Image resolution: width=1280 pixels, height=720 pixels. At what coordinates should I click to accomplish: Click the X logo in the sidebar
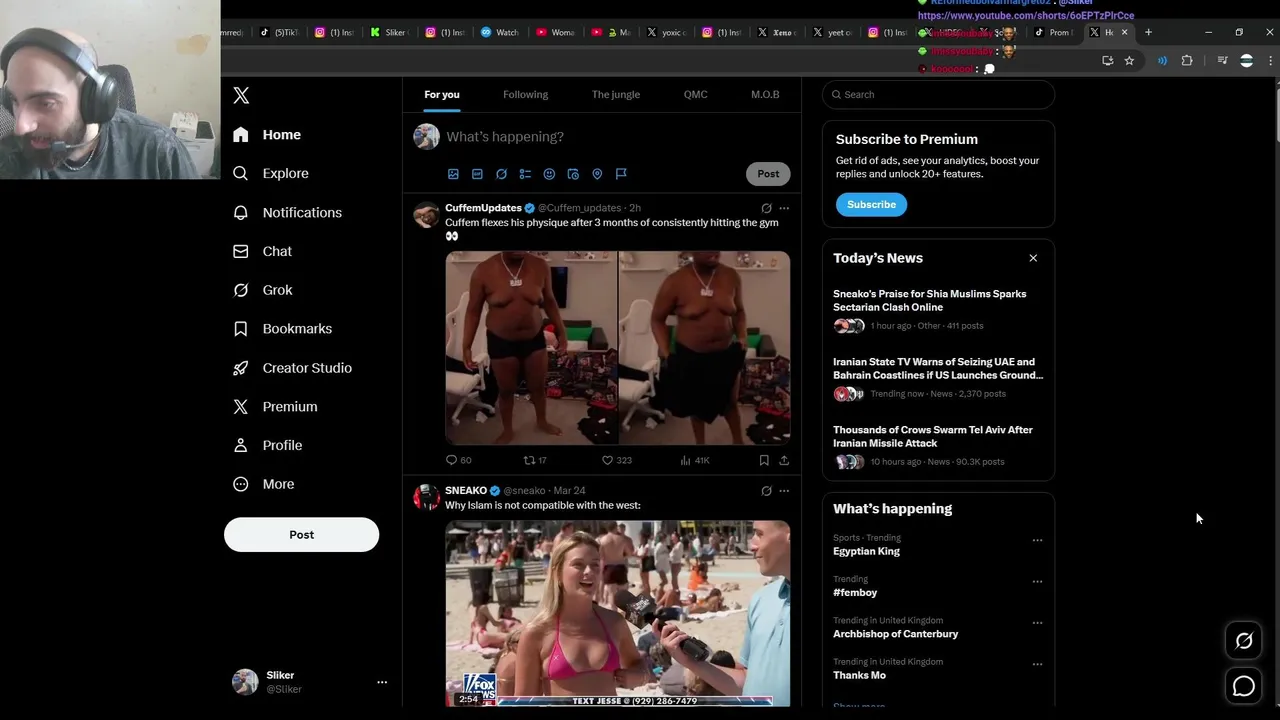point(241,96)
